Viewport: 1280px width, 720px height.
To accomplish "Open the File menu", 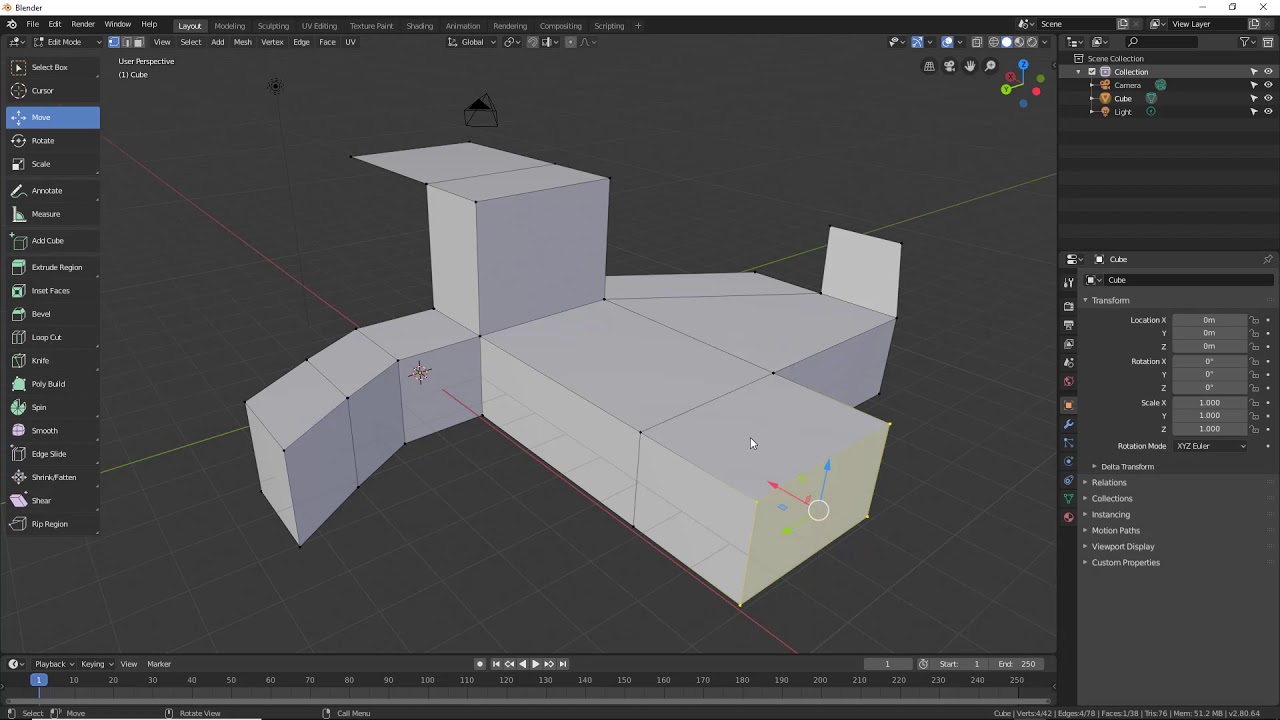I will [x=33, y=24].
